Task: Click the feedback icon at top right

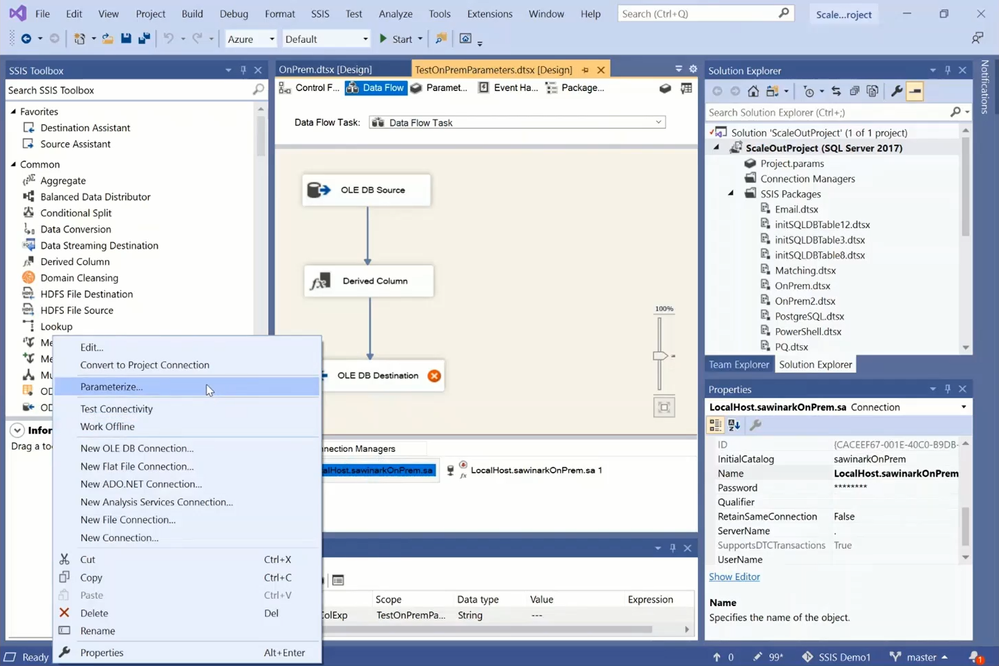Action: tap(977, 38)
